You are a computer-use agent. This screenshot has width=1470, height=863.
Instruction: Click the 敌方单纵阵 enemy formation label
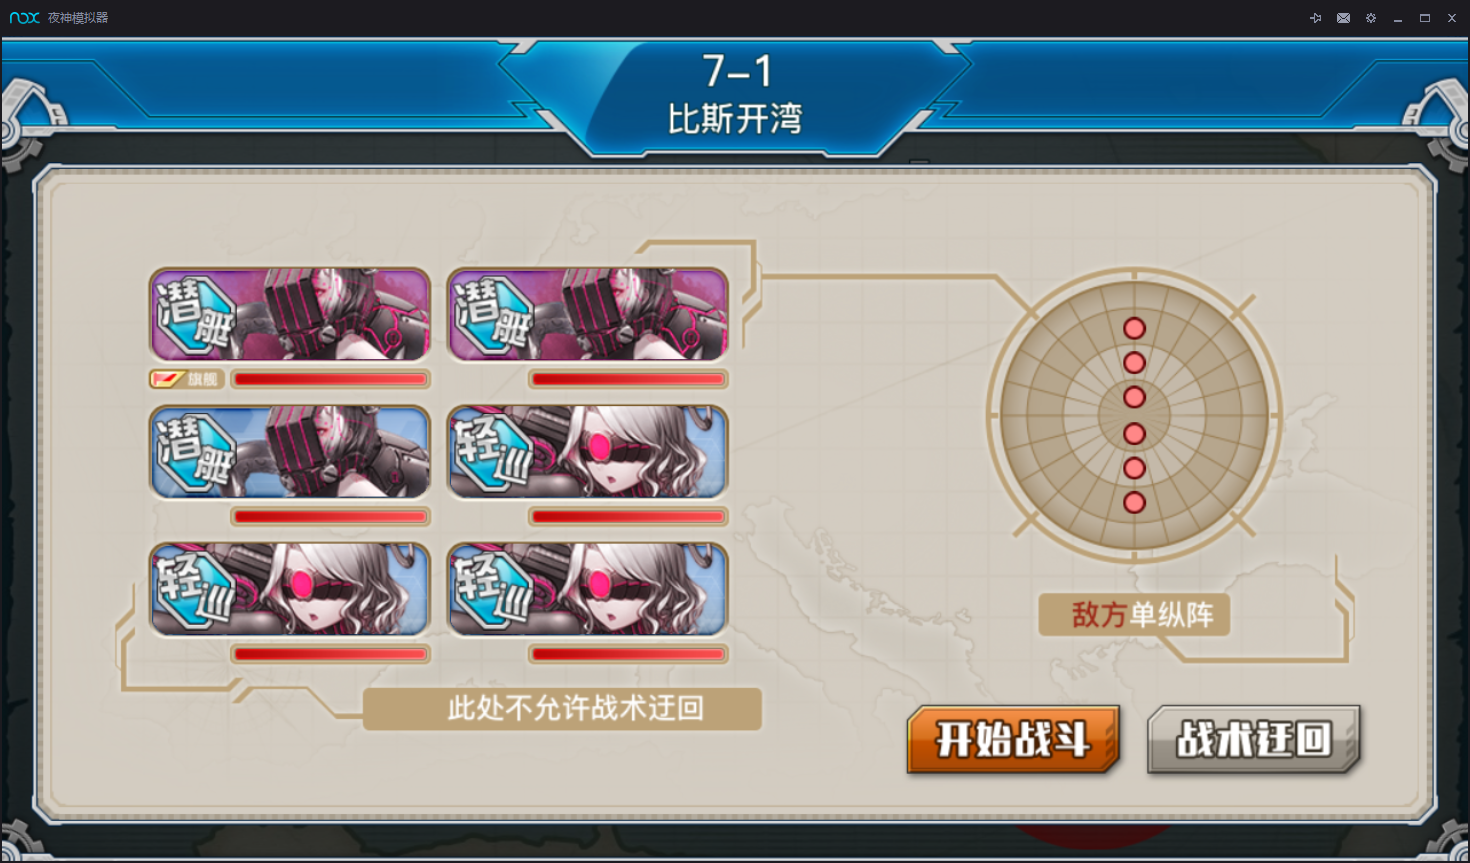(1134, 614)
